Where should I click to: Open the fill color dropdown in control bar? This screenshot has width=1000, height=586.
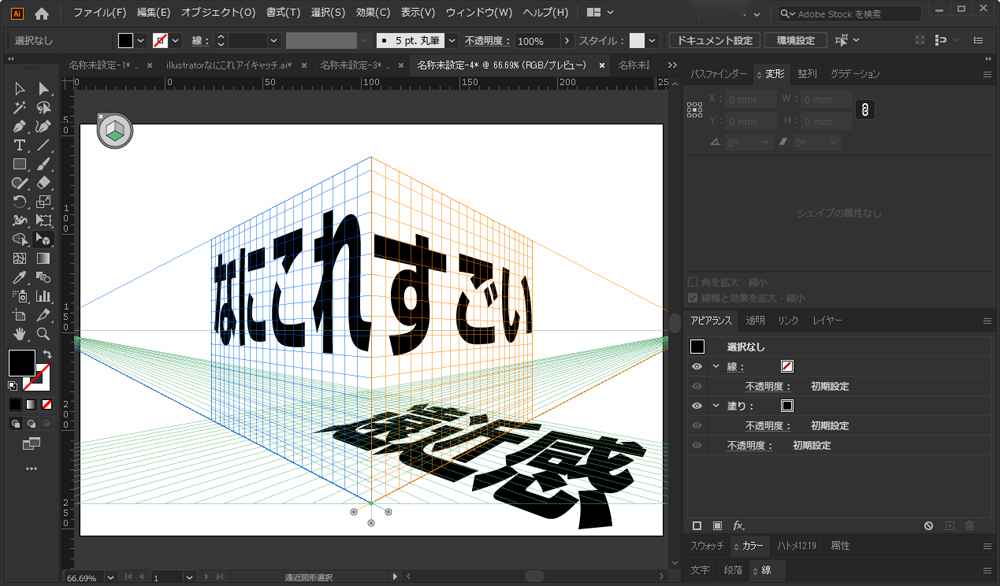point(142,41)
